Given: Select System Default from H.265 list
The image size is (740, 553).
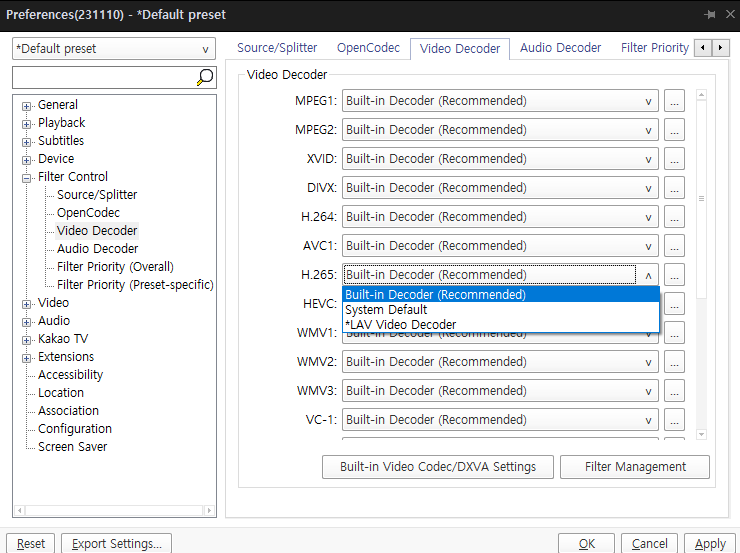Looking at the screenshot, I should coord(386,310).
